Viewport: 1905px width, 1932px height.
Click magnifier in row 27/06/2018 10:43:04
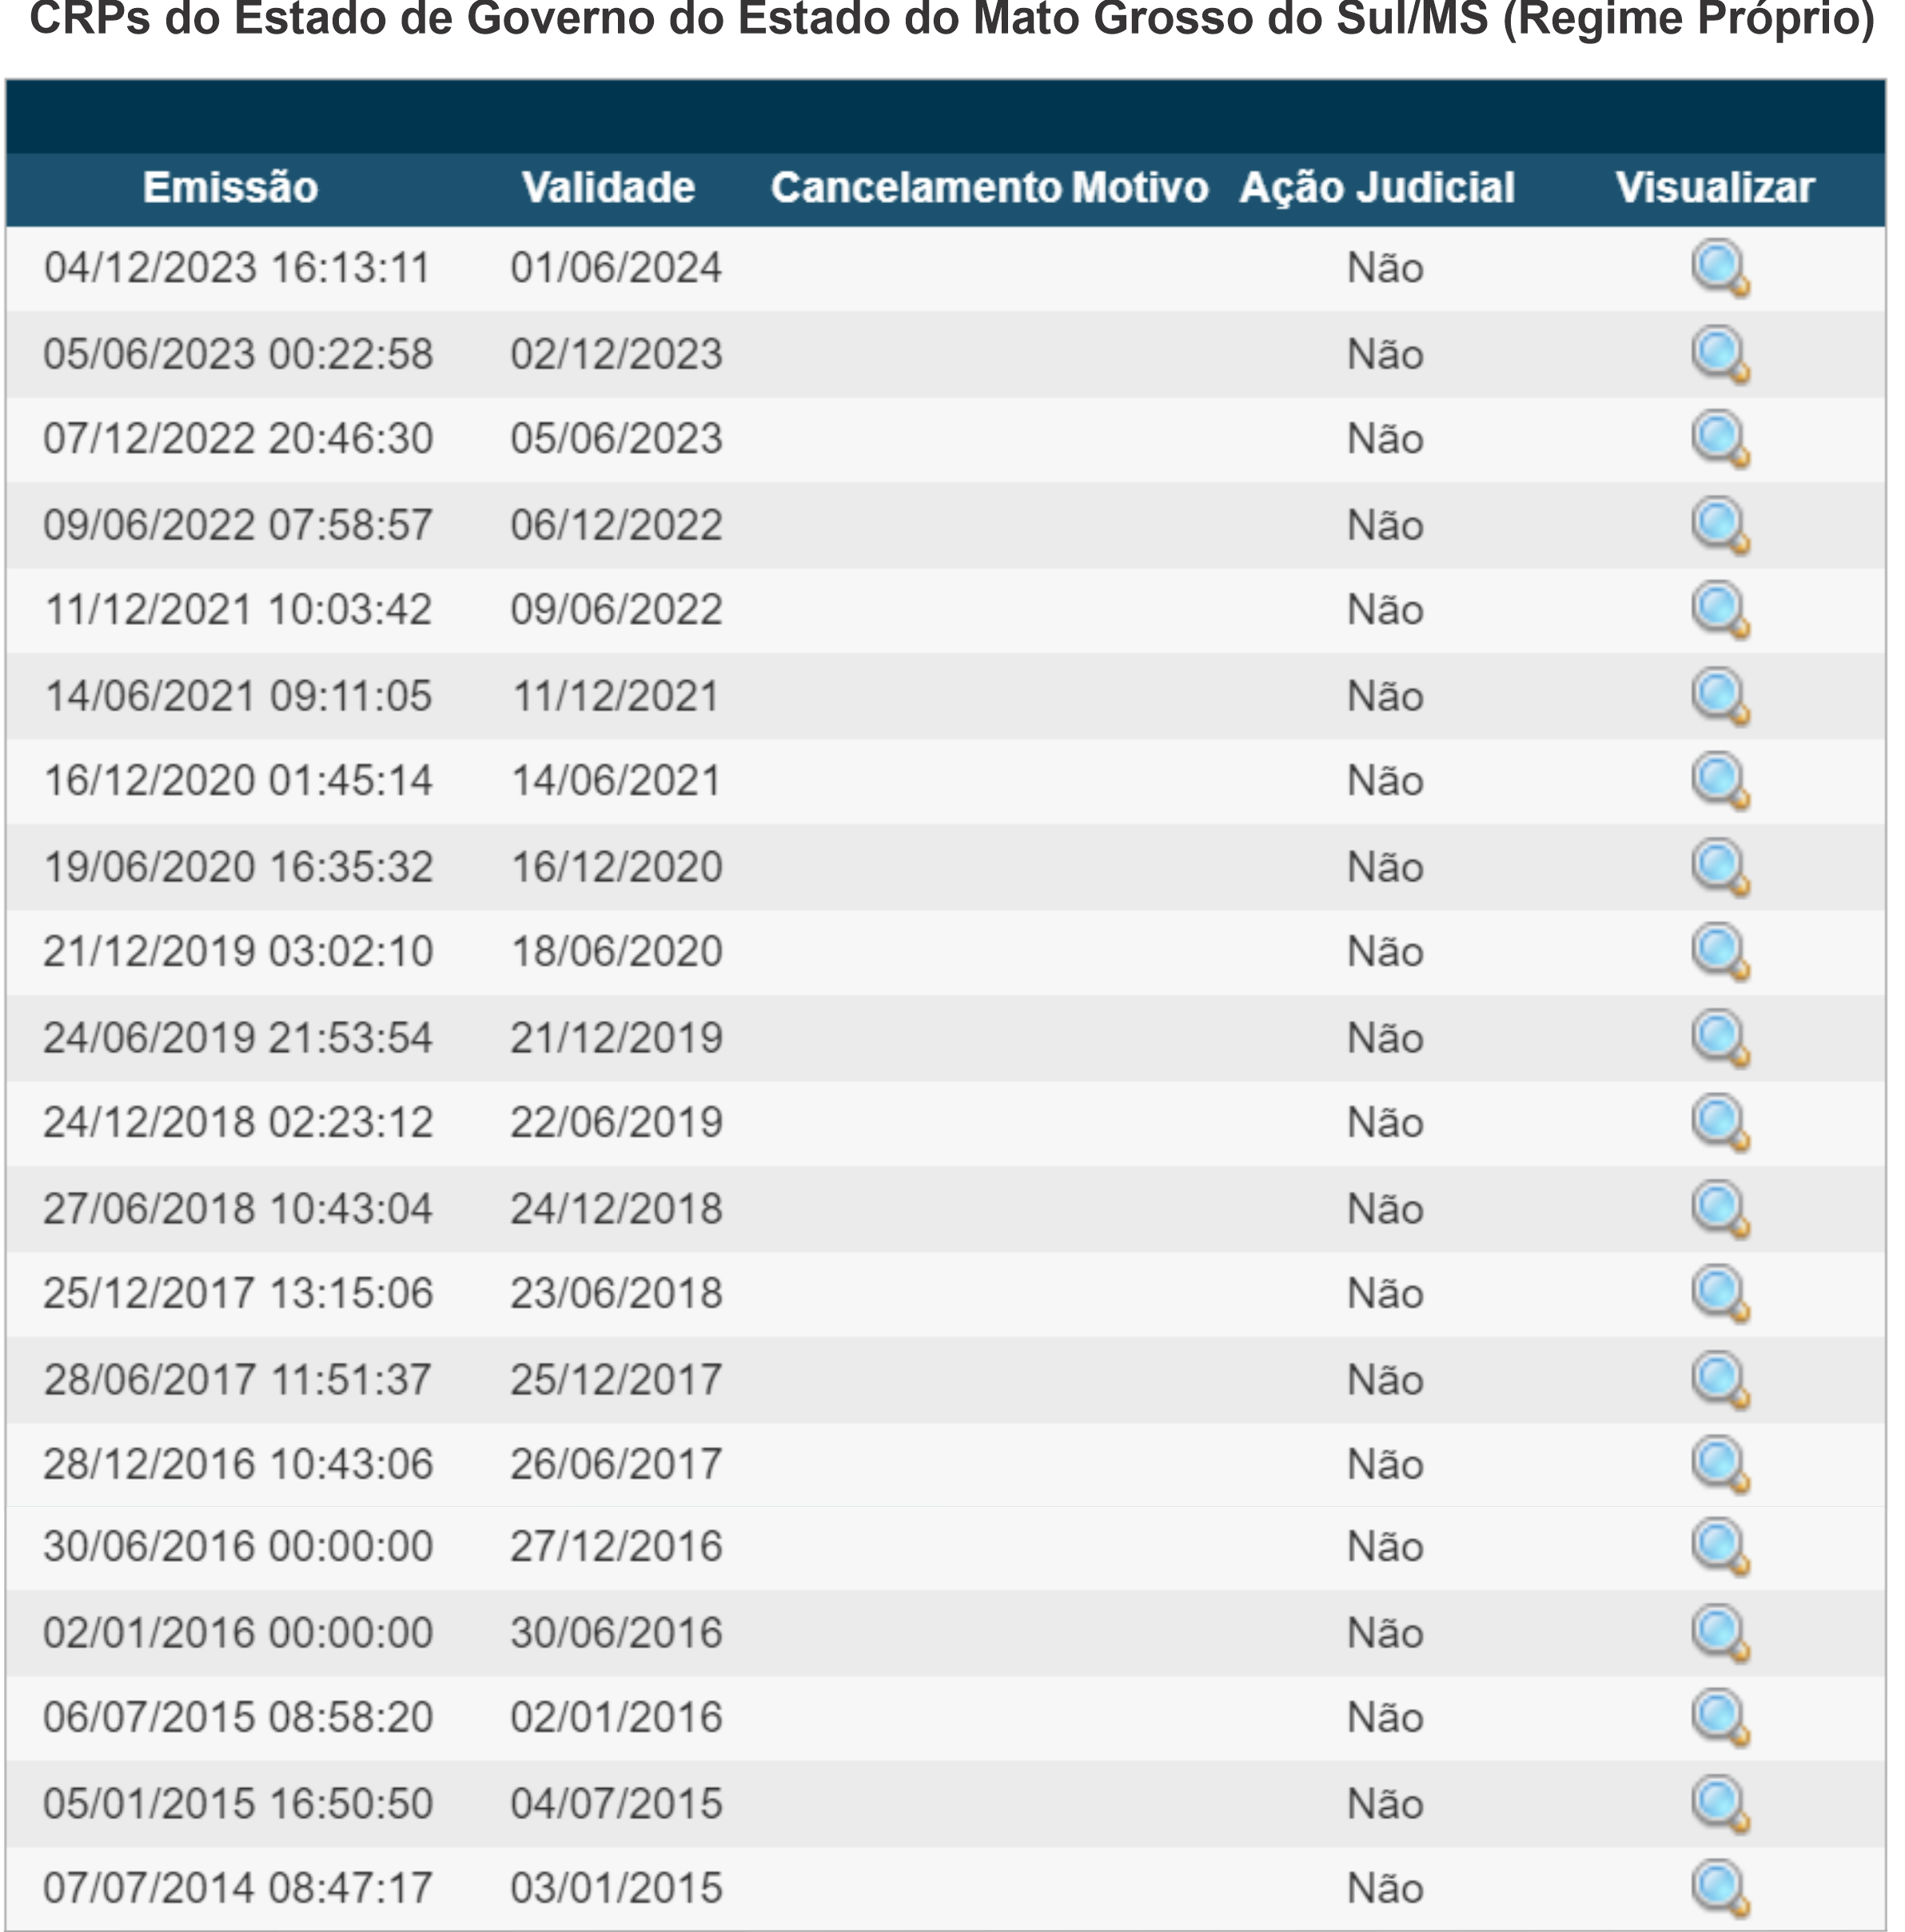(x=1720, y=1210)
